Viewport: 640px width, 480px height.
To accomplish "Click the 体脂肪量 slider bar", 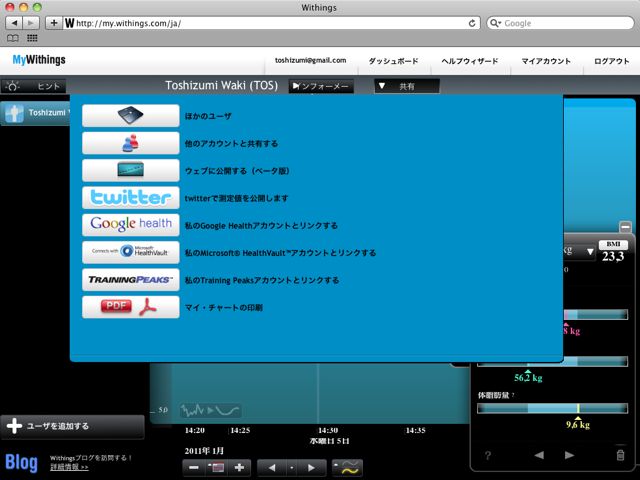I will point(553,408).
